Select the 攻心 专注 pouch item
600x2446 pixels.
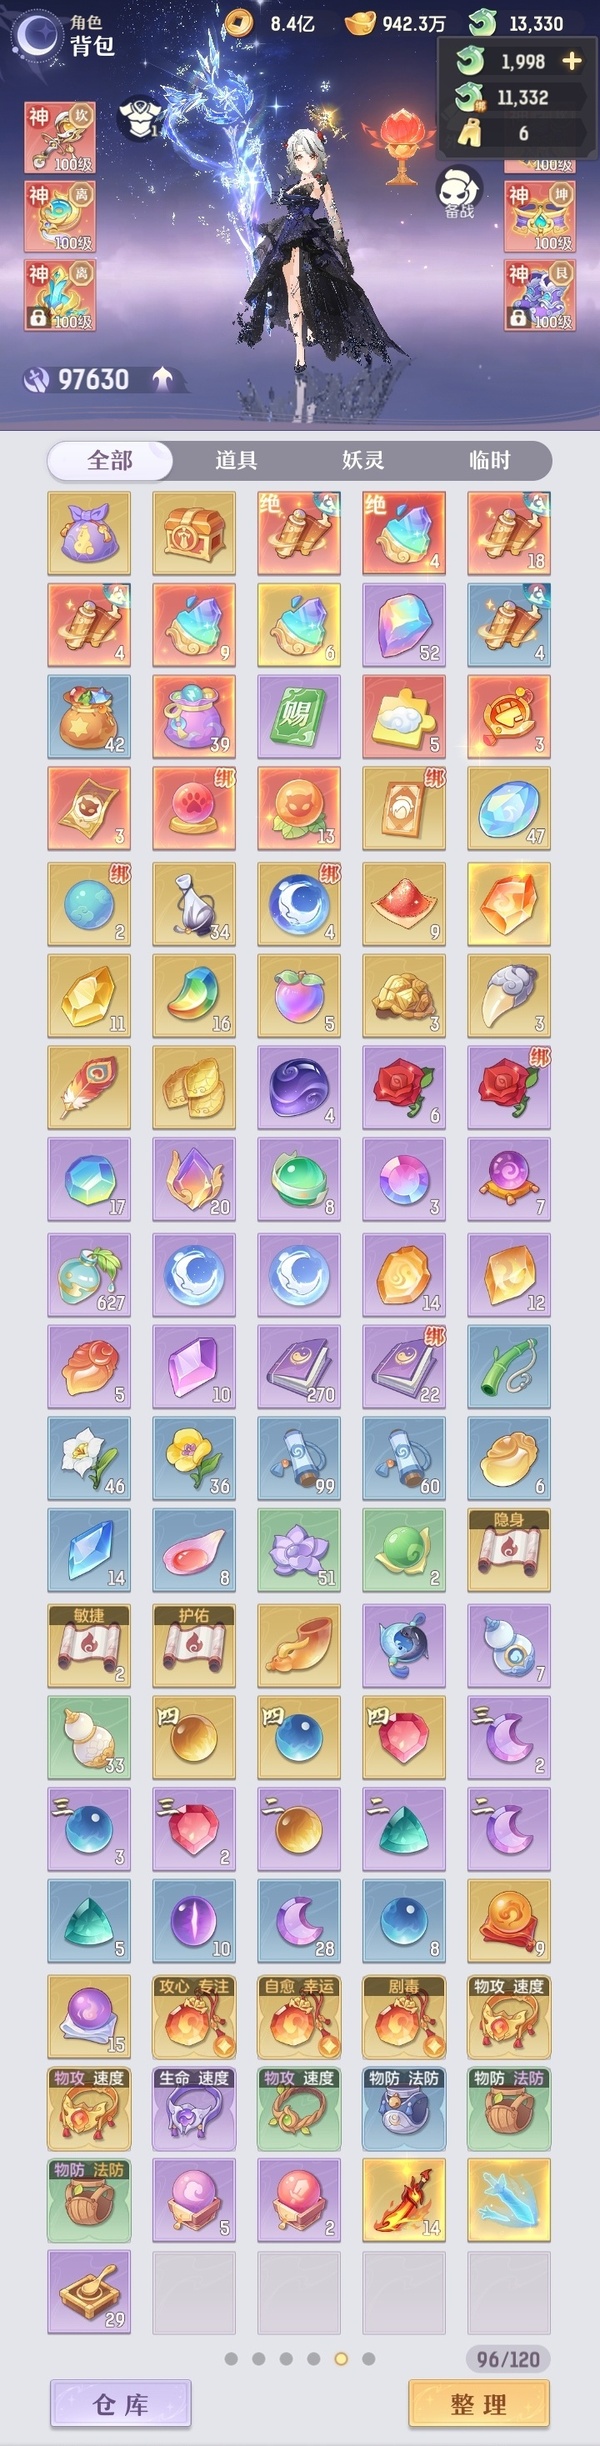click(x=194, y=2016)
